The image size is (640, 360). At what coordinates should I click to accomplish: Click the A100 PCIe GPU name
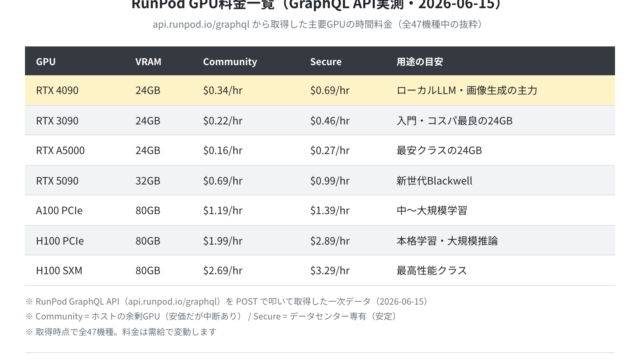click(x=59, y=211)
